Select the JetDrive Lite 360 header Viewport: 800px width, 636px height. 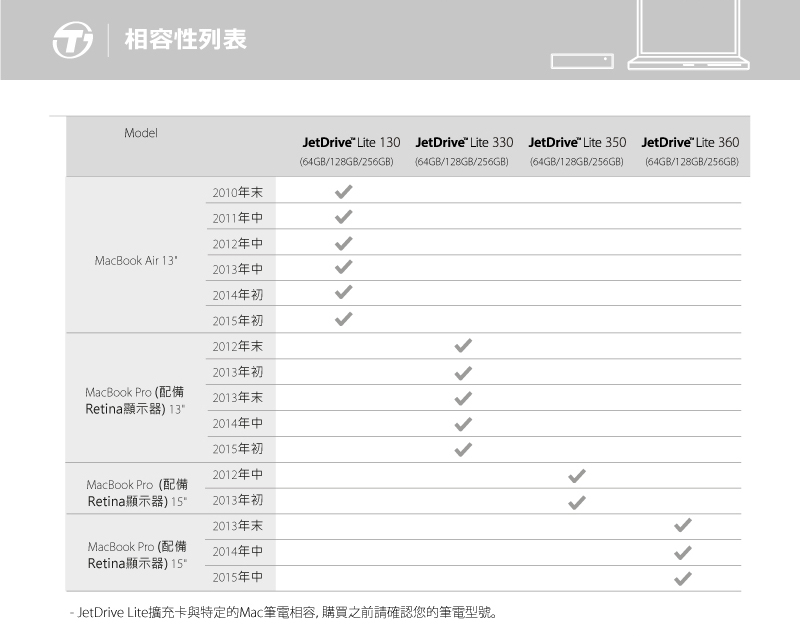[690, 142]
